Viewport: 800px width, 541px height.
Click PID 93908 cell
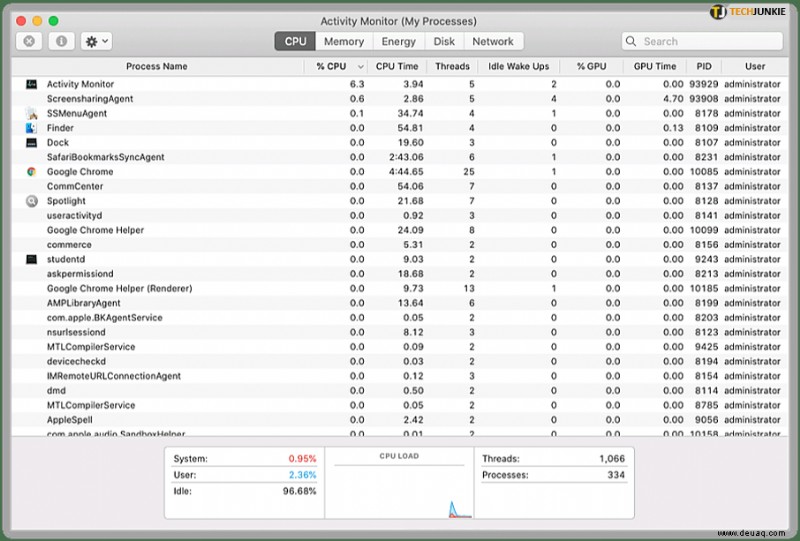point(704,99)
